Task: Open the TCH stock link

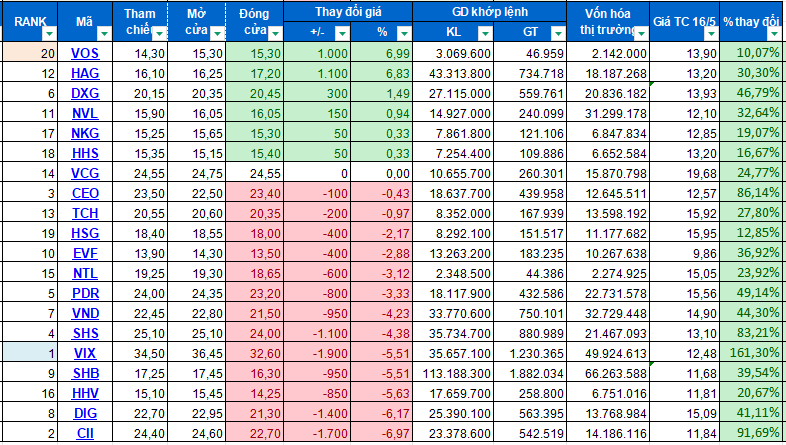Action: point(85,213)
